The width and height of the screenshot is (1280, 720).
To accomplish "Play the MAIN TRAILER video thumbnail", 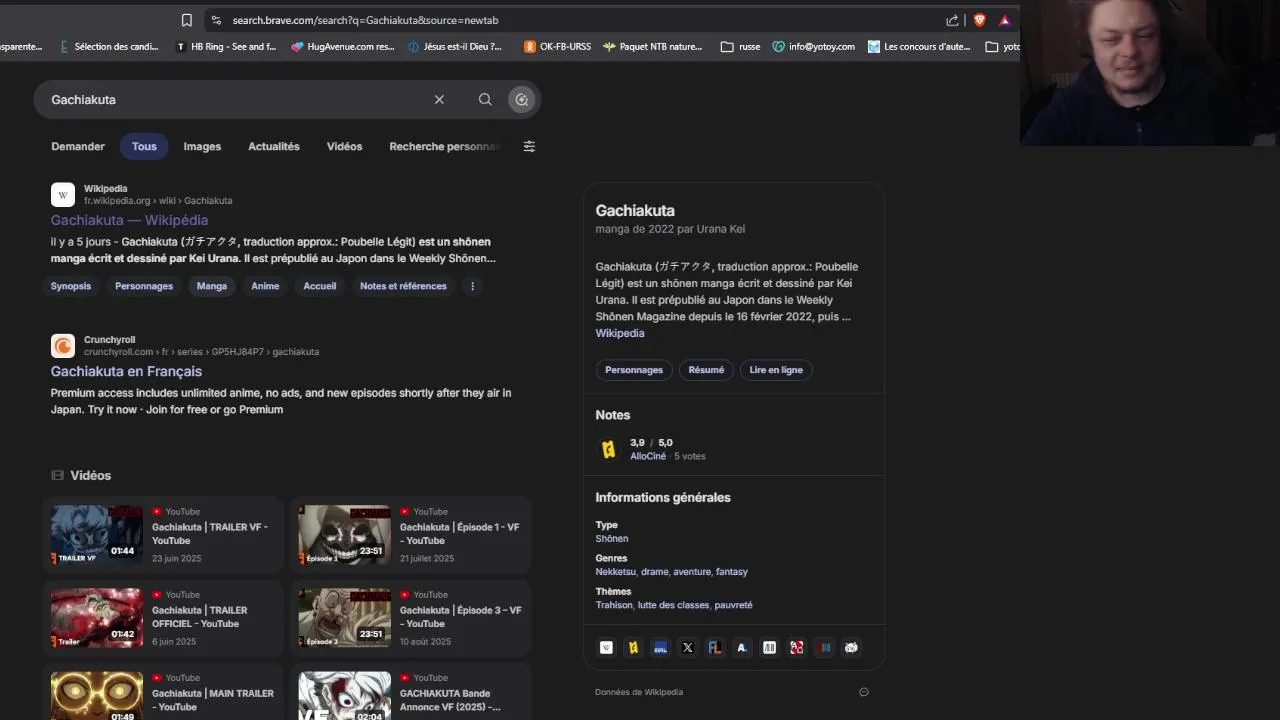I will (97, 696).
